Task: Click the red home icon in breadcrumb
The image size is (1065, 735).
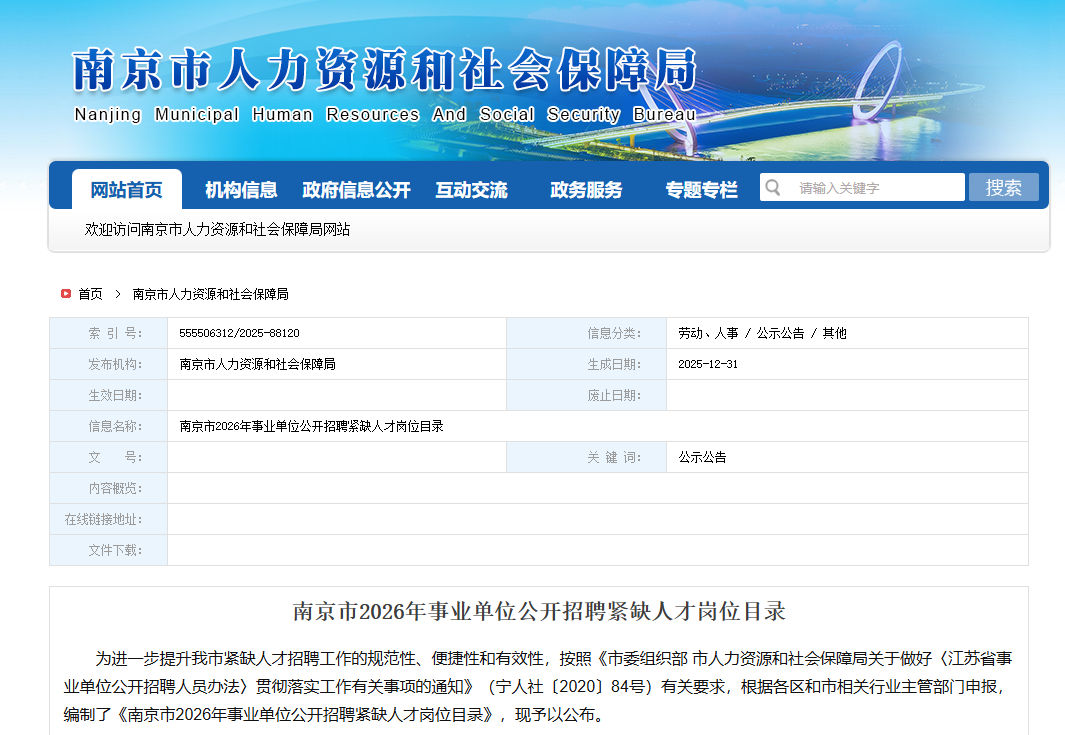Action: [66, 294]
